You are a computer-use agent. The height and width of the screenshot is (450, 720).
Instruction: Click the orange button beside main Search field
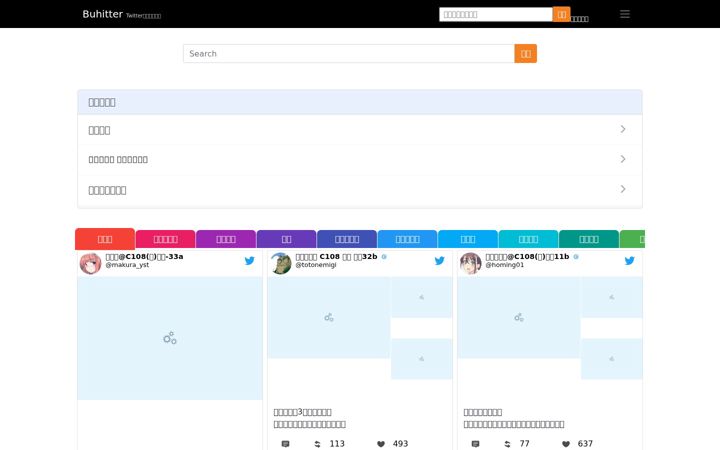point(526,54)
